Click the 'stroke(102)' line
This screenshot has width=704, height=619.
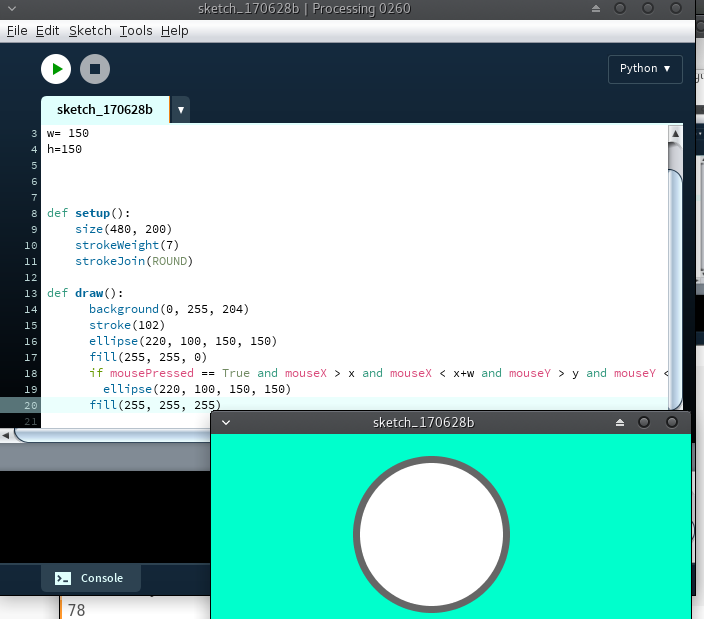(x=127, y=325)
